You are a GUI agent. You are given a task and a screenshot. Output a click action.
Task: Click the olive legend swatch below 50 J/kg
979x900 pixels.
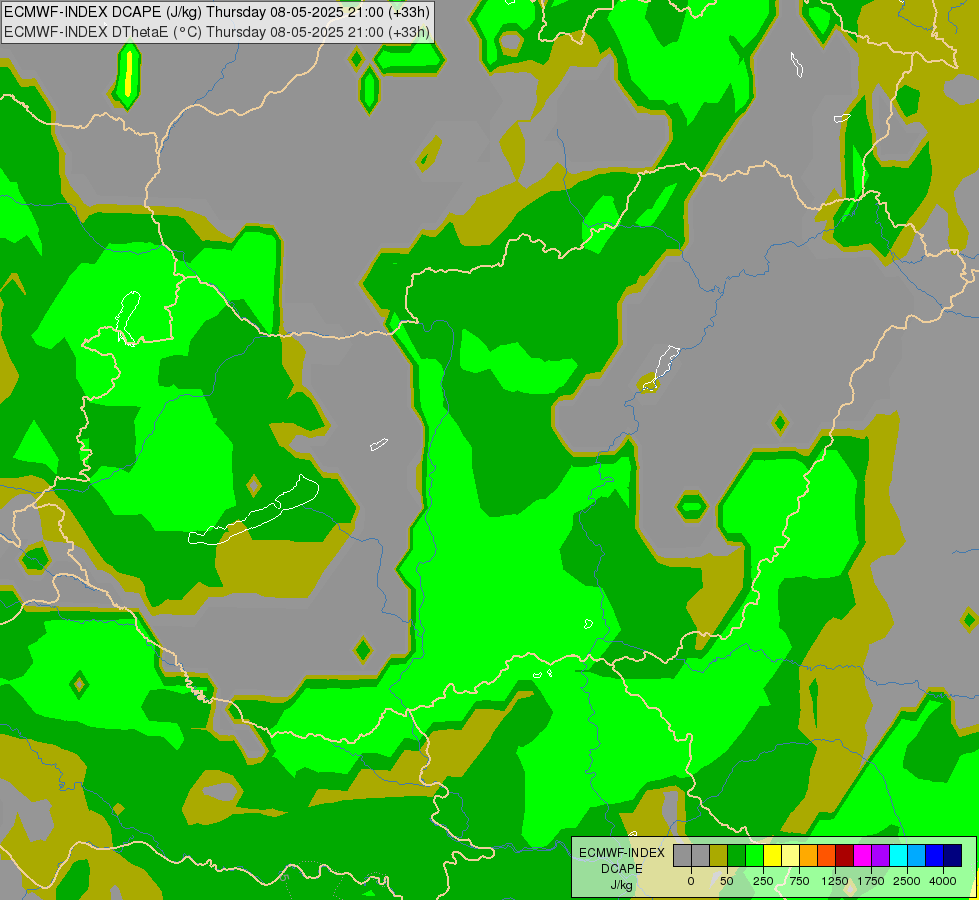(x=719, y=855)
